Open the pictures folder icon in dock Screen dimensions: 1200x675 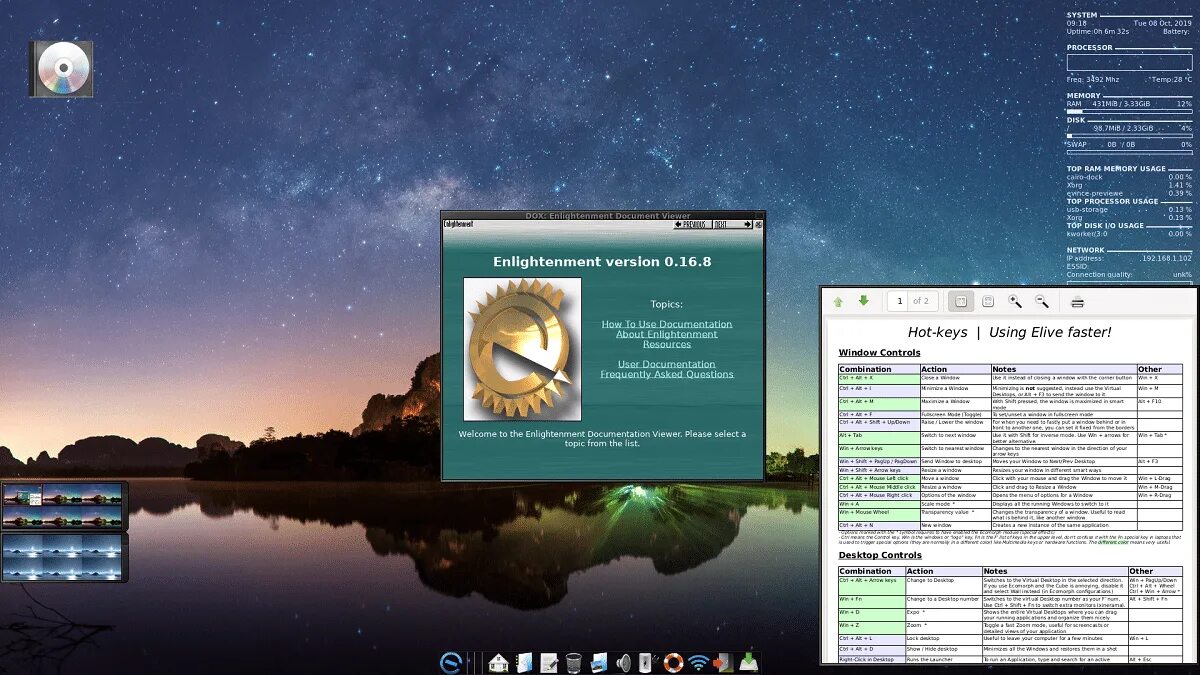599,662
